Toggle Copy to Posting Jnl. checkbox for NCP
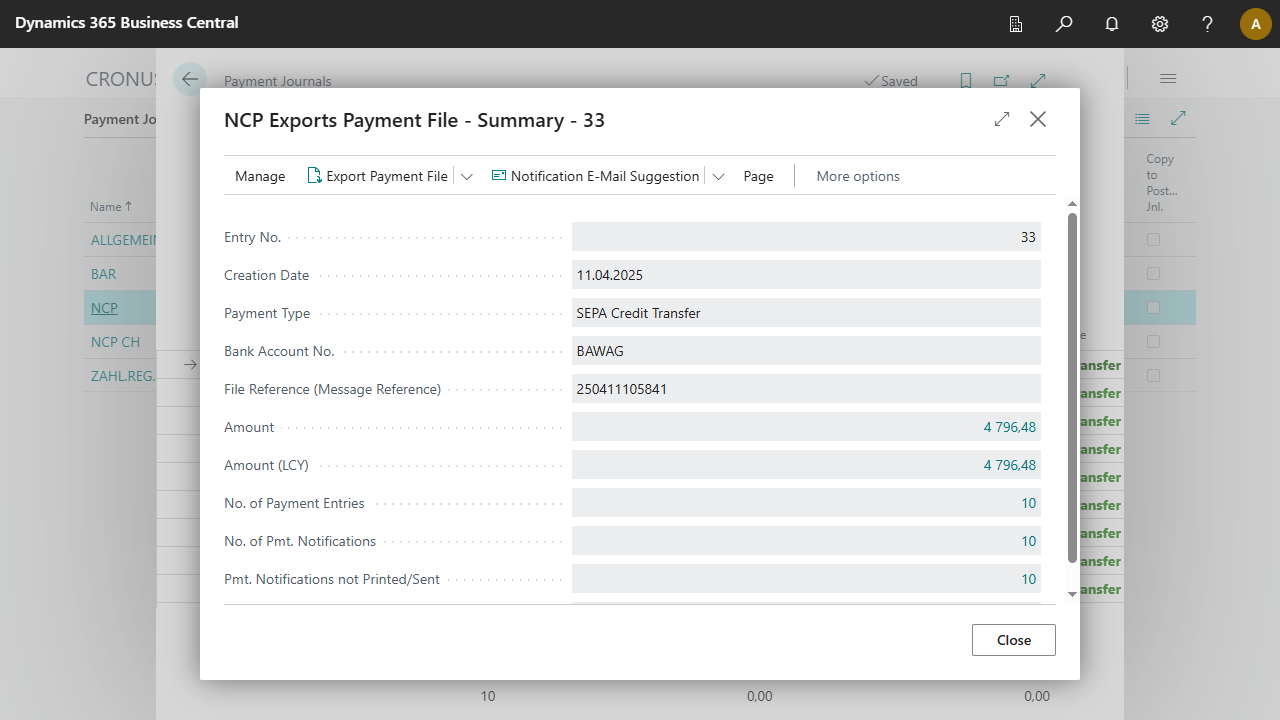The width and height of the screenshot is (1280, 720). [x=1153, y=308]
